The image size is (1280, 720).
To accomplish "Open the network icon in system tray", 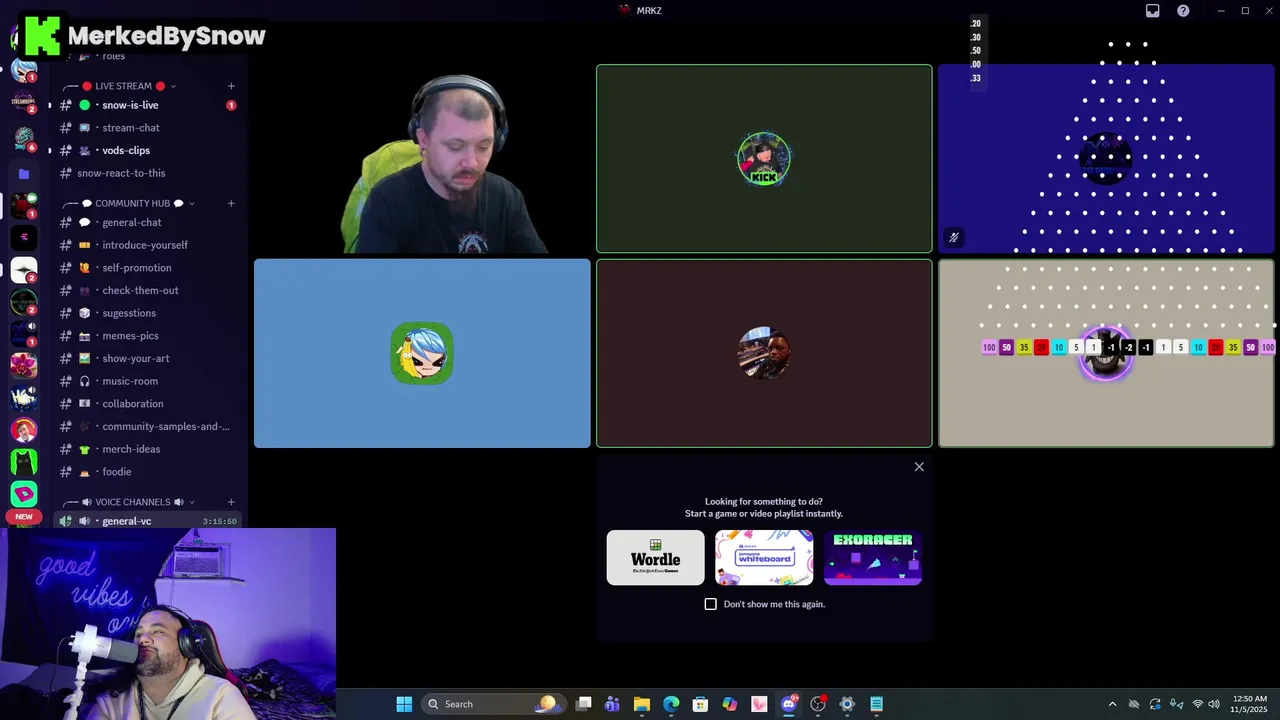I will pos(1197,704).
